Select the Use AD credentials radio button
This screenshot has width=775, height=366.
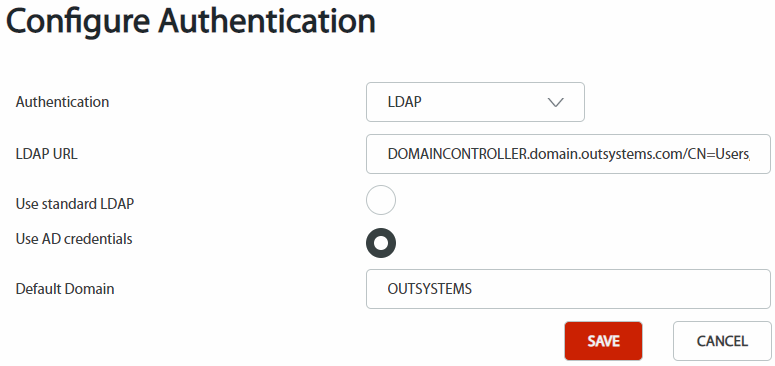(381, 243)
